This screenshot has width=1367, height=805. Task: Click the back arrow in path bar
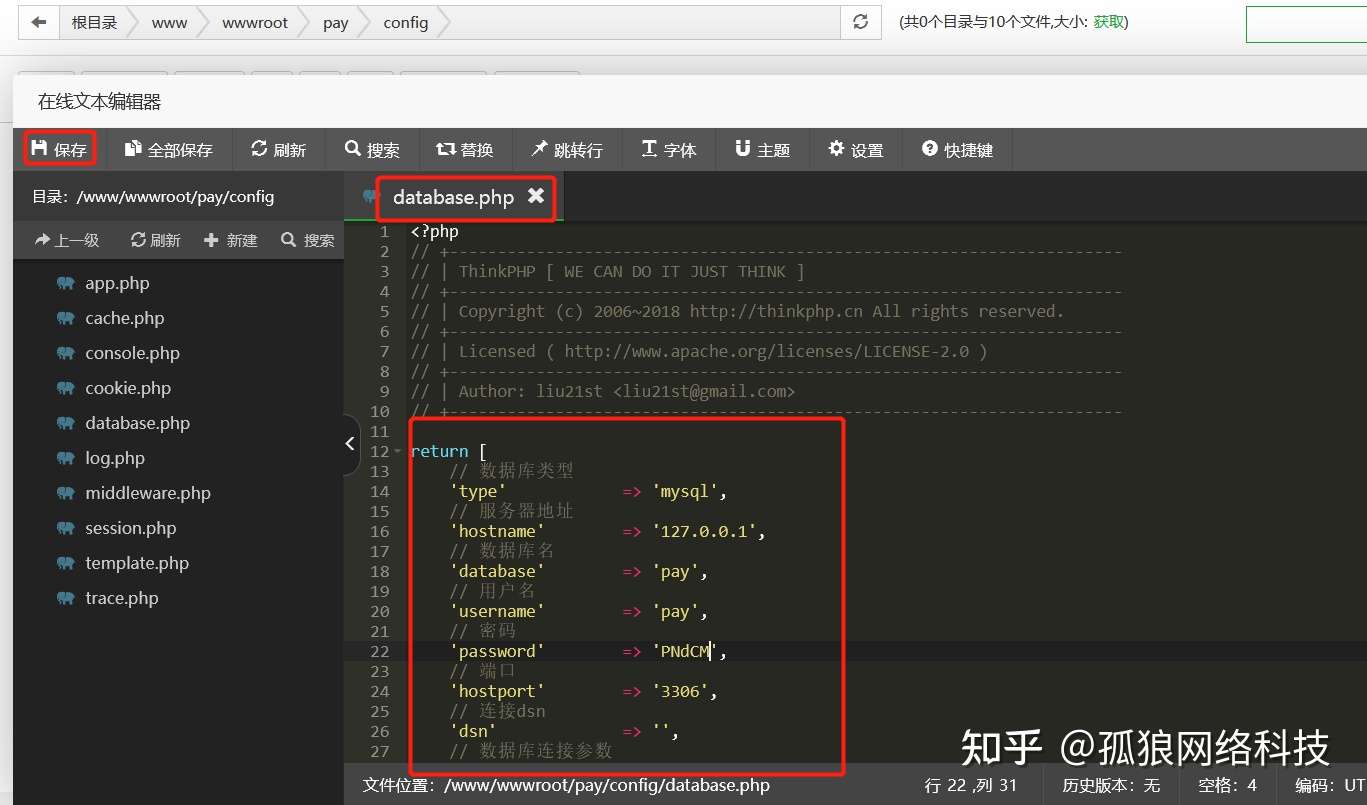pyautogui.click(x=39, y=22)
